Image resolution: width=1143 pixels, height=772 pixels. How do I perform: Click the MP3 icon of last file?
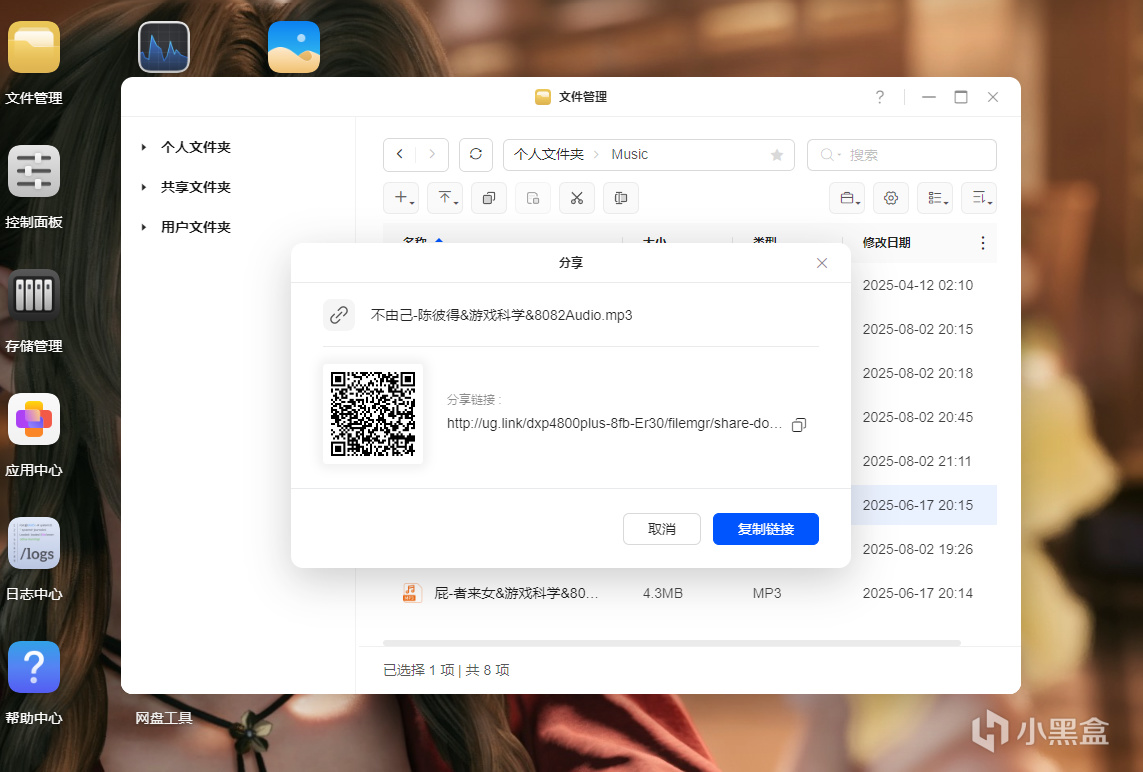tap(410, 593)
